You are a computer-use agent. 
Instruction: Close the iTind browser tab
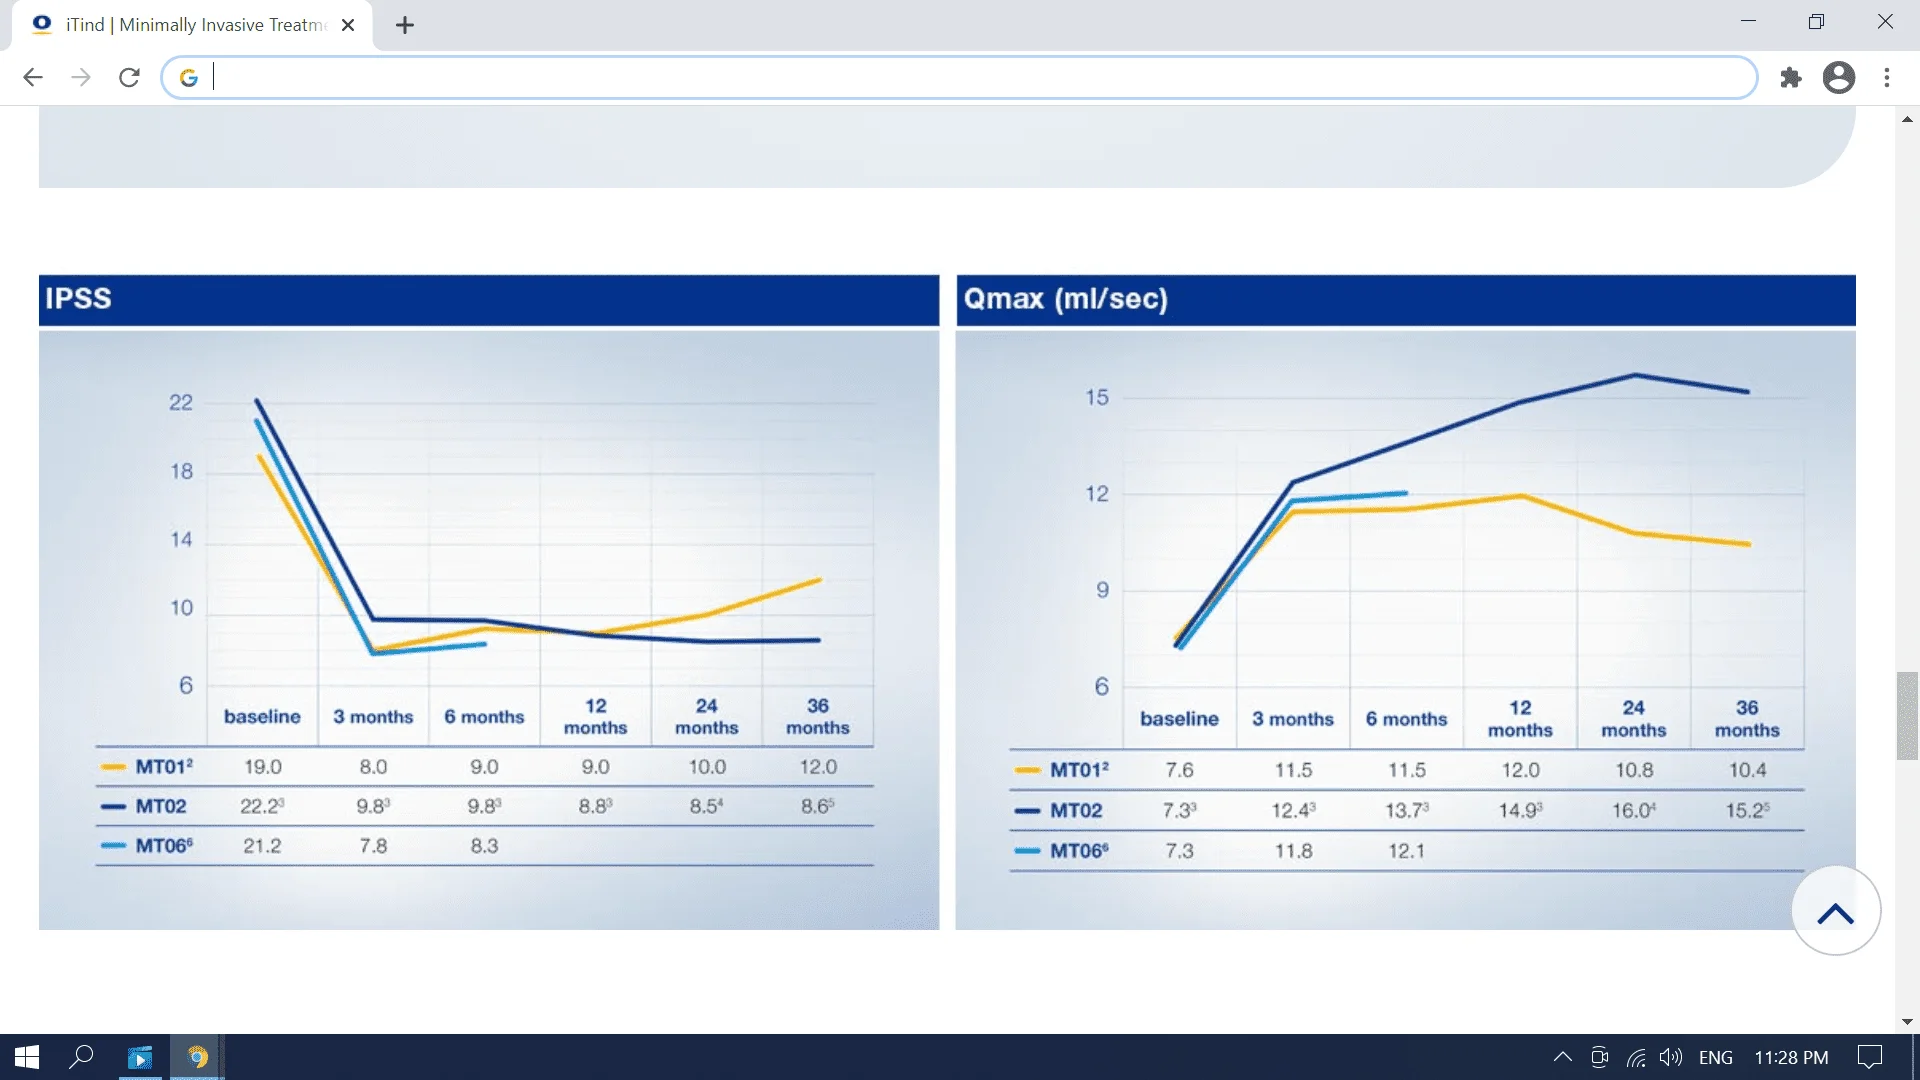tap(348, 25)
